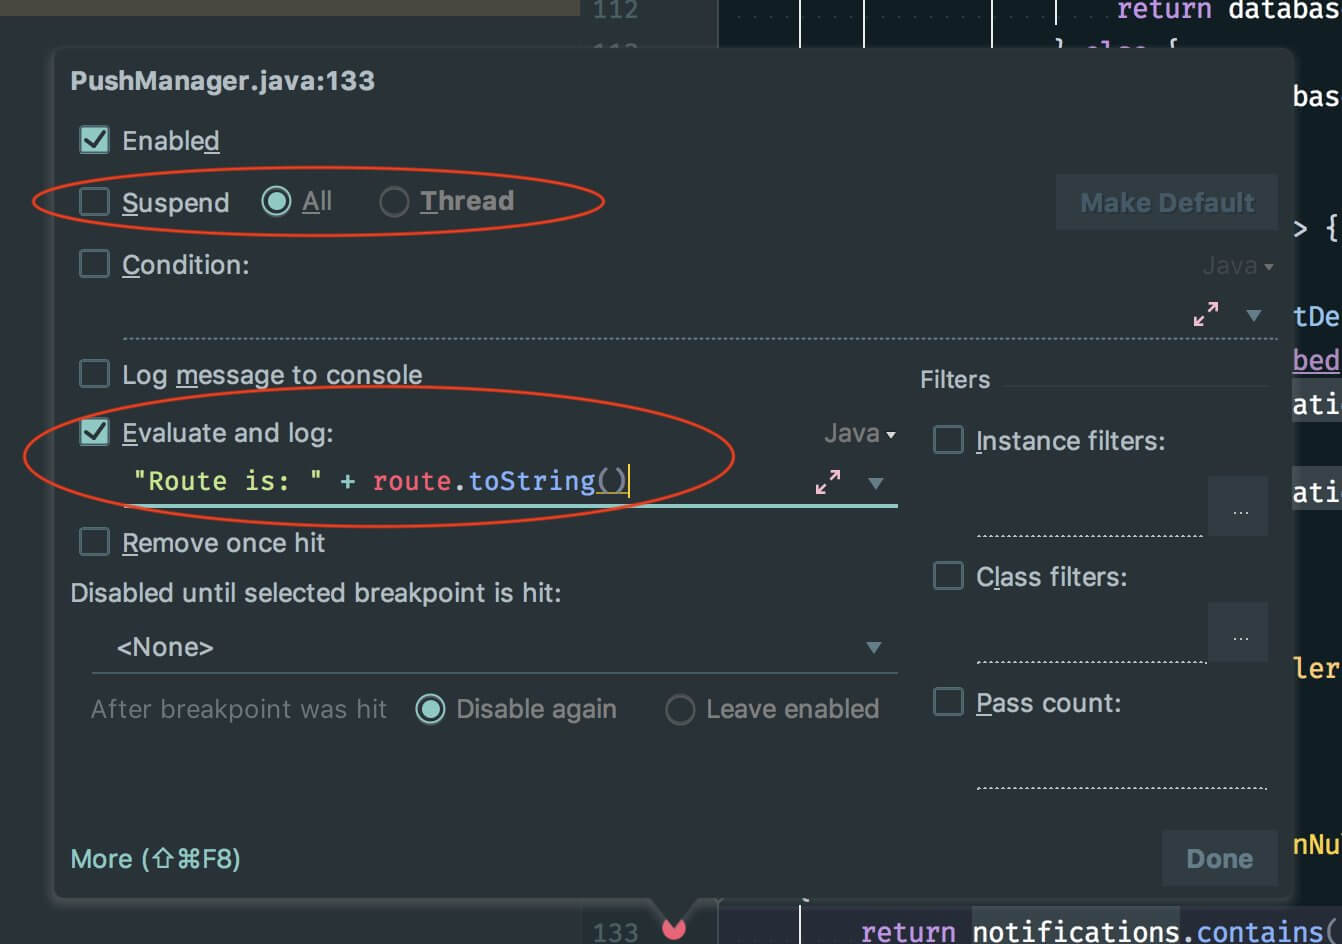This screenshot has width=1342, height=944.
Task: Click the Done button
Action: [1219, 858]
